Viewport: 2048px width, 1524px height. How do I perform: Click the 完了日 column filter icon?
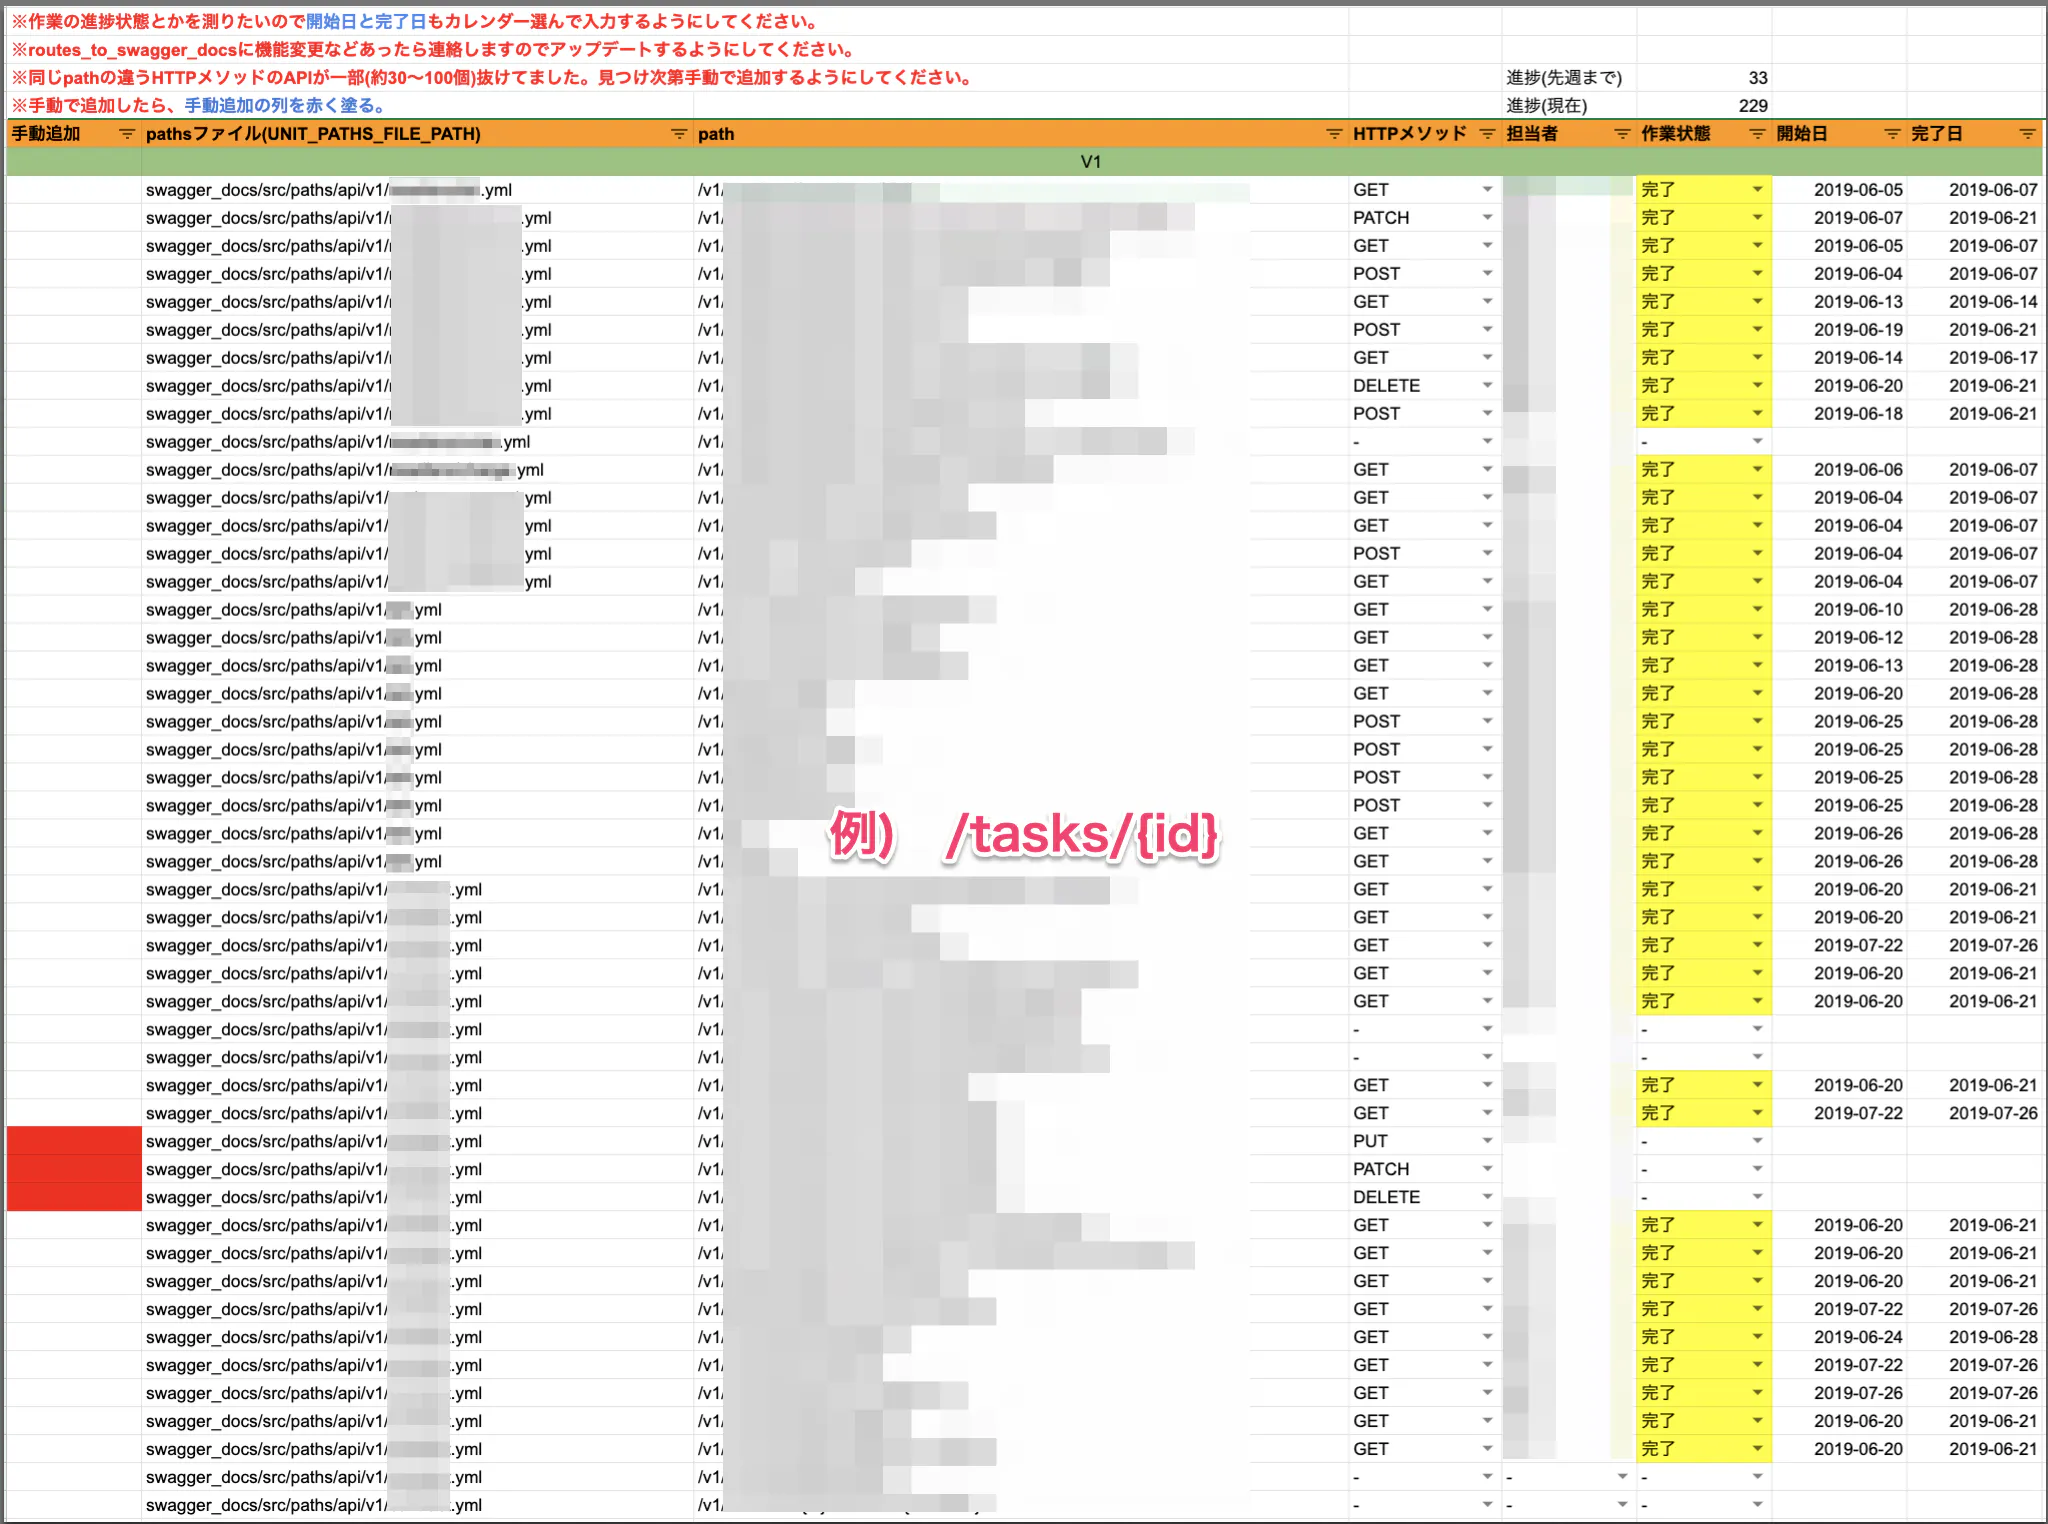click(x=2027, y=134)
